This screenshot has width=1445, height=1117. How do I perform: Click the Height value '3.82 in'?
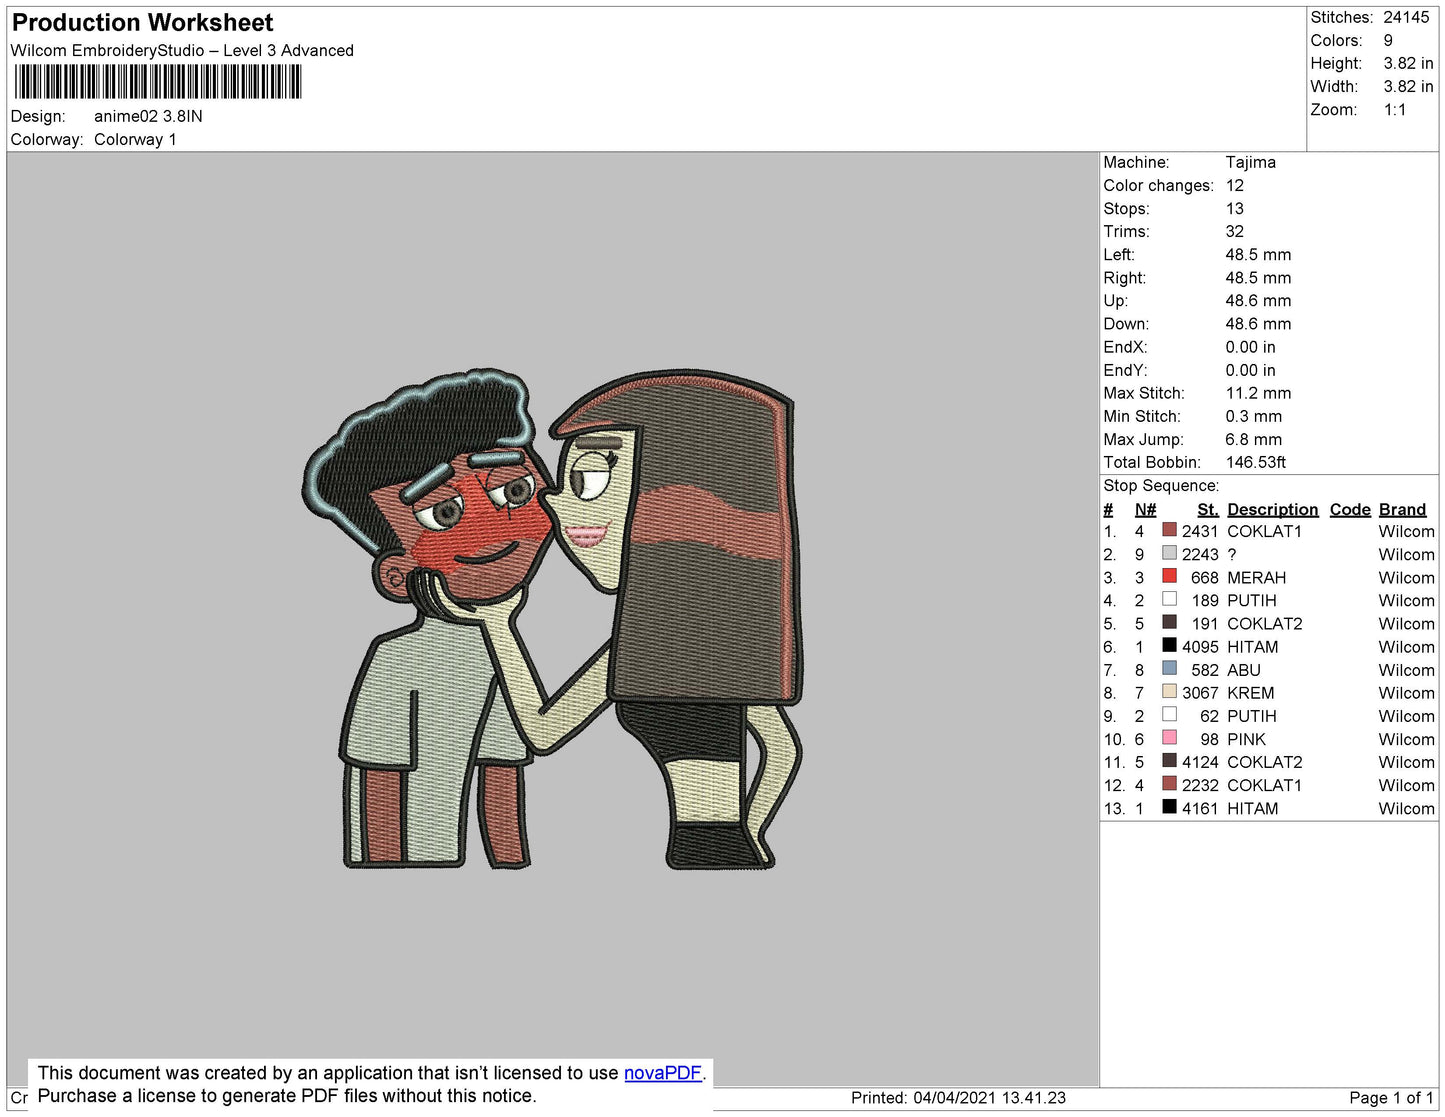1408,63
